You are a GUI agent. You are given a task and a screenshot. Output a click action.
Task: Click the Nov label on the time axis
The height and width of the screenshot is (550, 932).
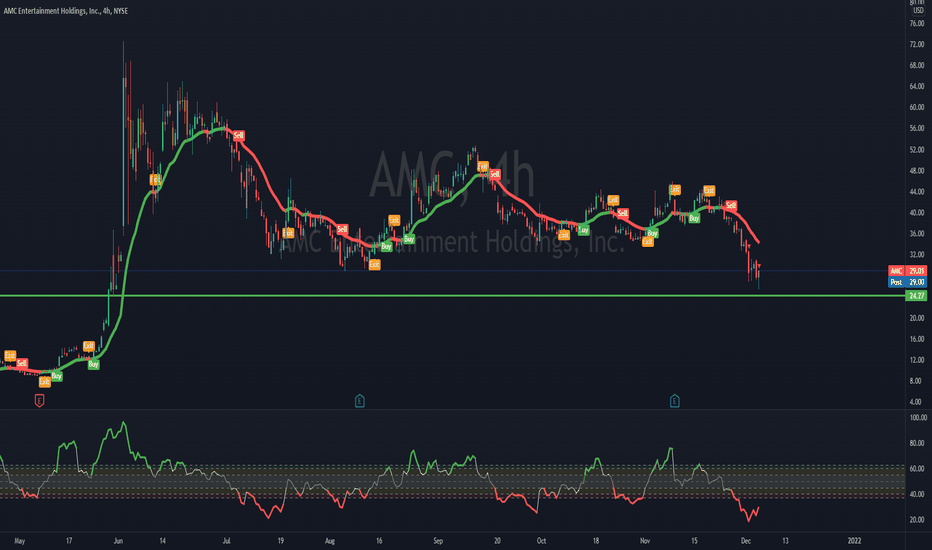(645, 540)
